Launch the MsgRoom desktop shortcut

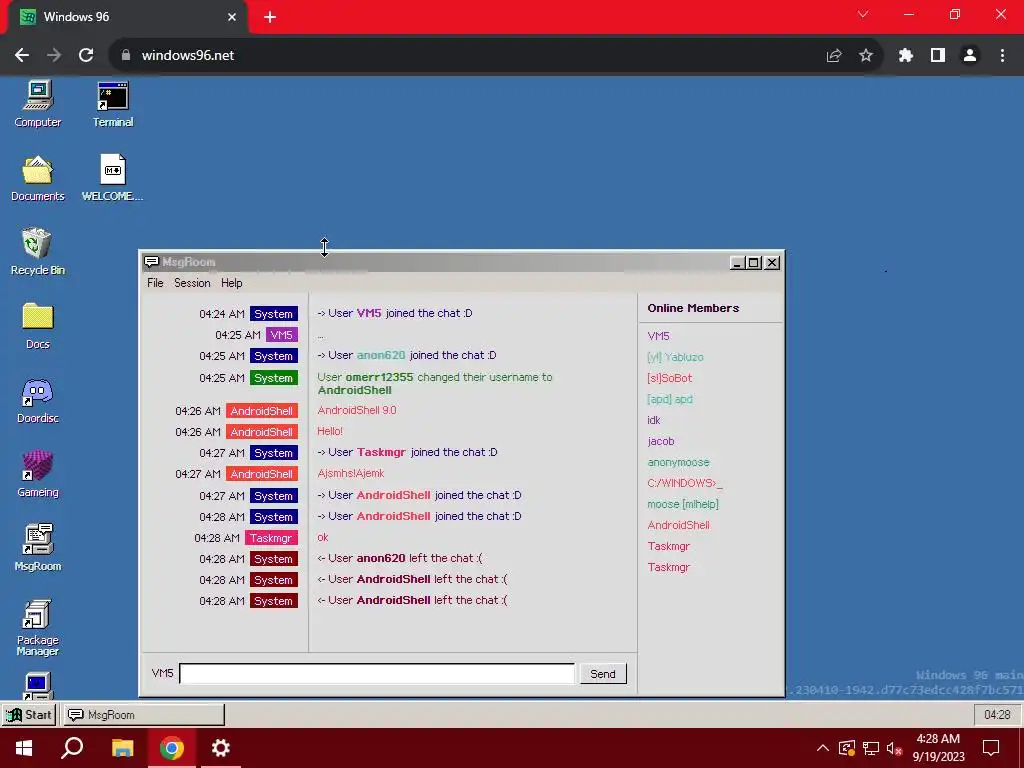38,548
